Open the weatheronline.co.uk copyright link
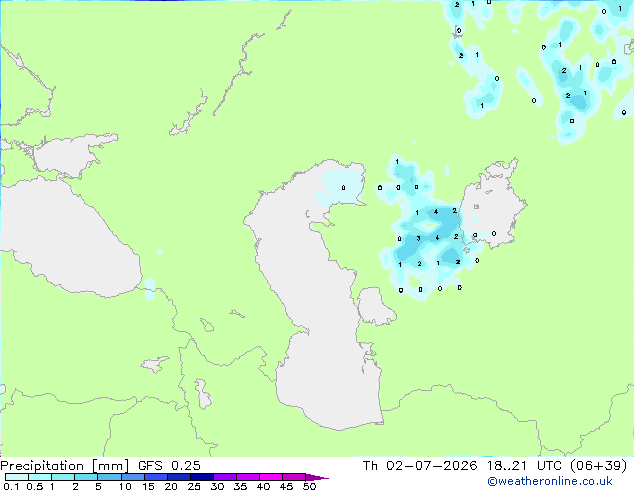 550,481
